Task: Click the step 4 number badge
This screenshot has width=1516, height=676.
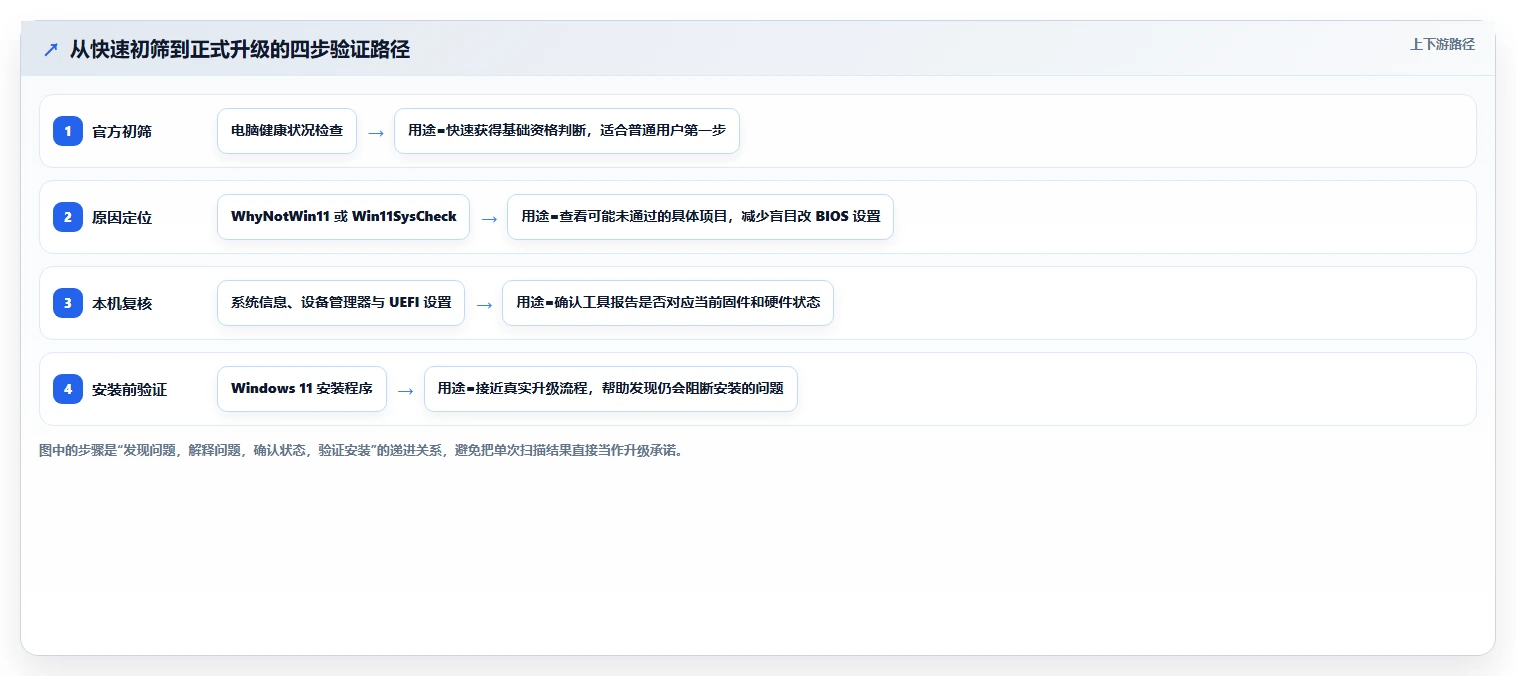Action: 68,389
